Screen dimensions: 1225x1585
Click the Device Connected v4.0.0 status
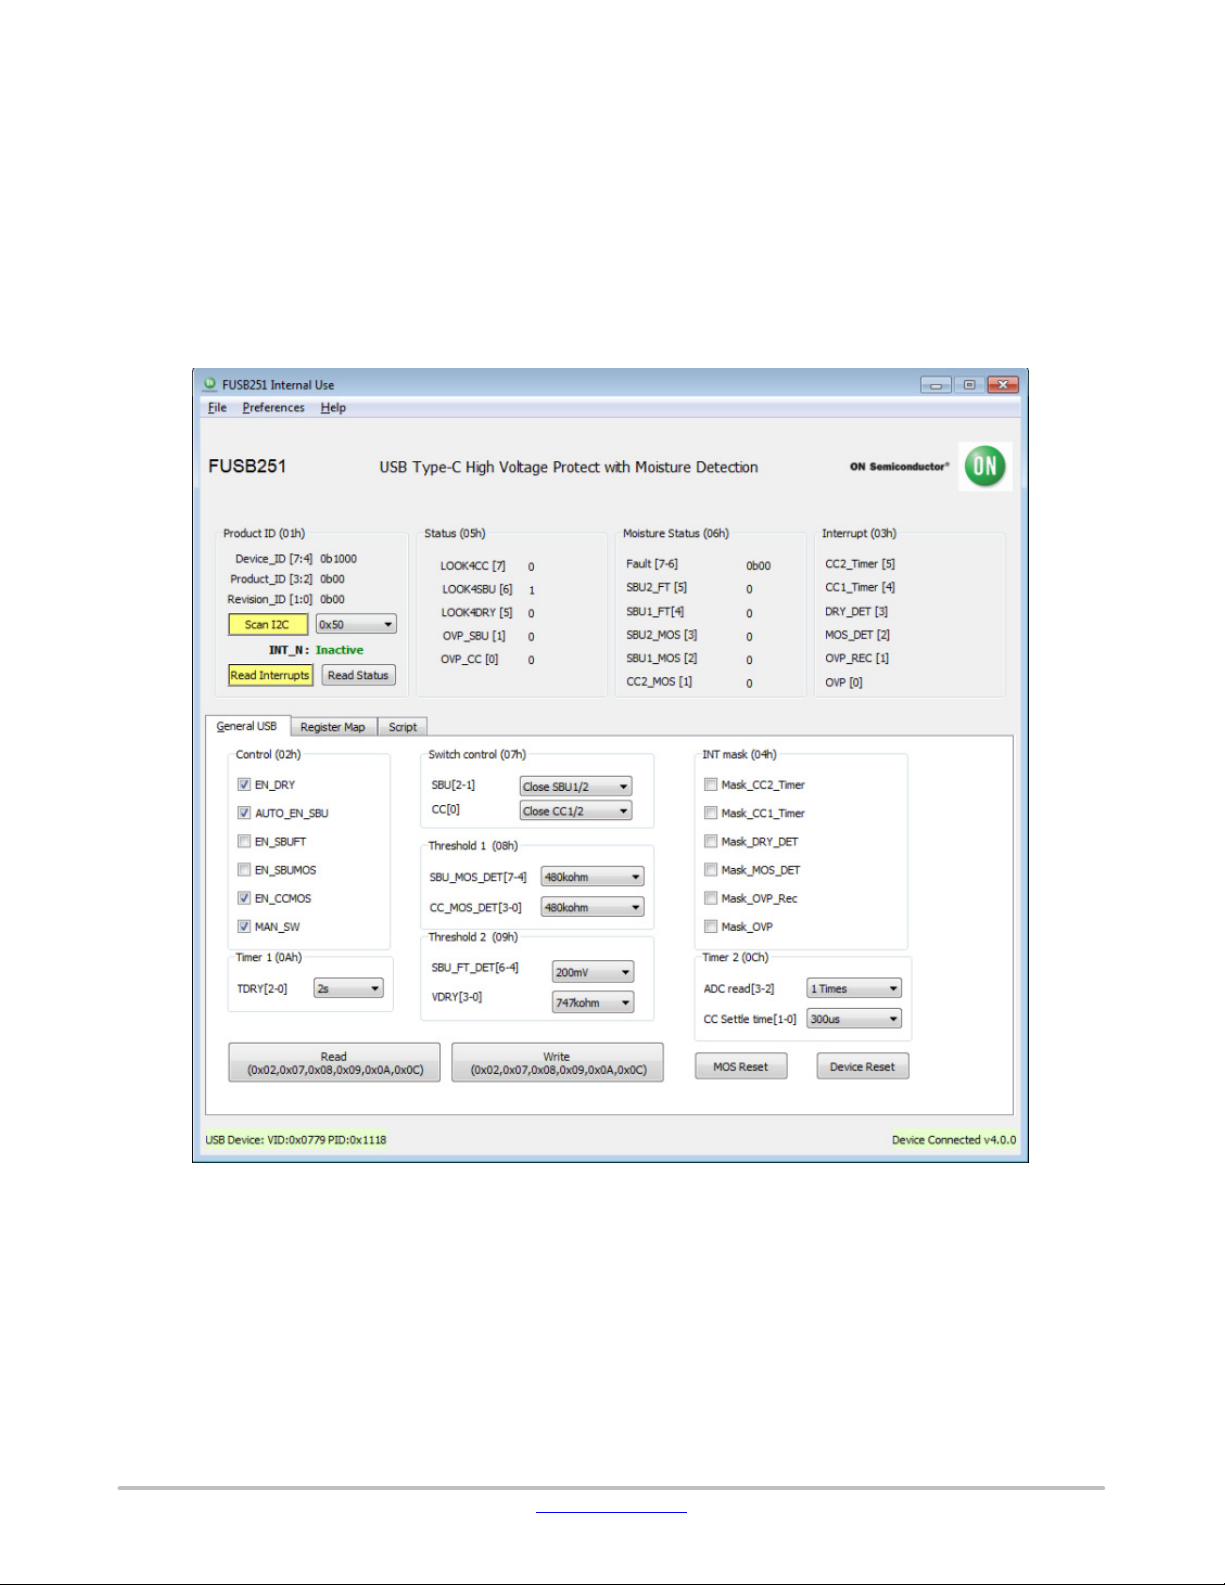(x=954, y=1140)
